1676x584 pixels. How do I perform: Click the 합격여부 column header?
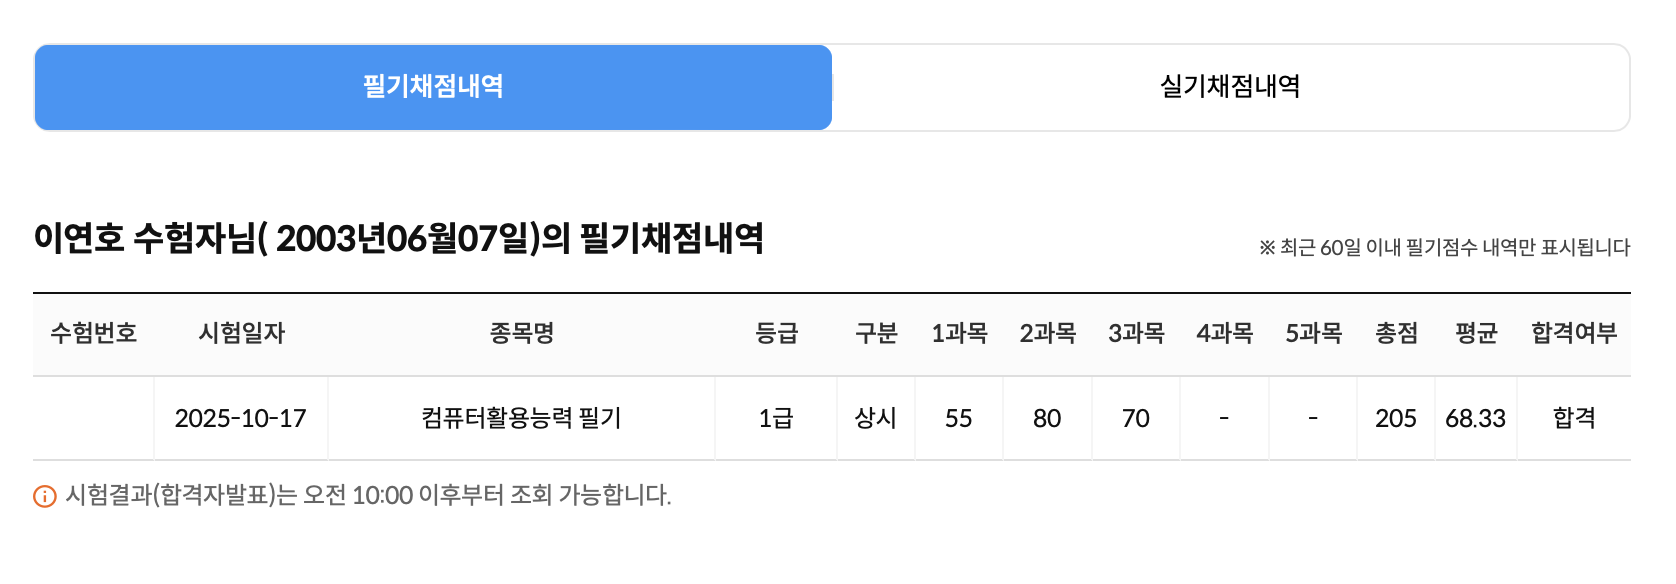point(1574,334)
